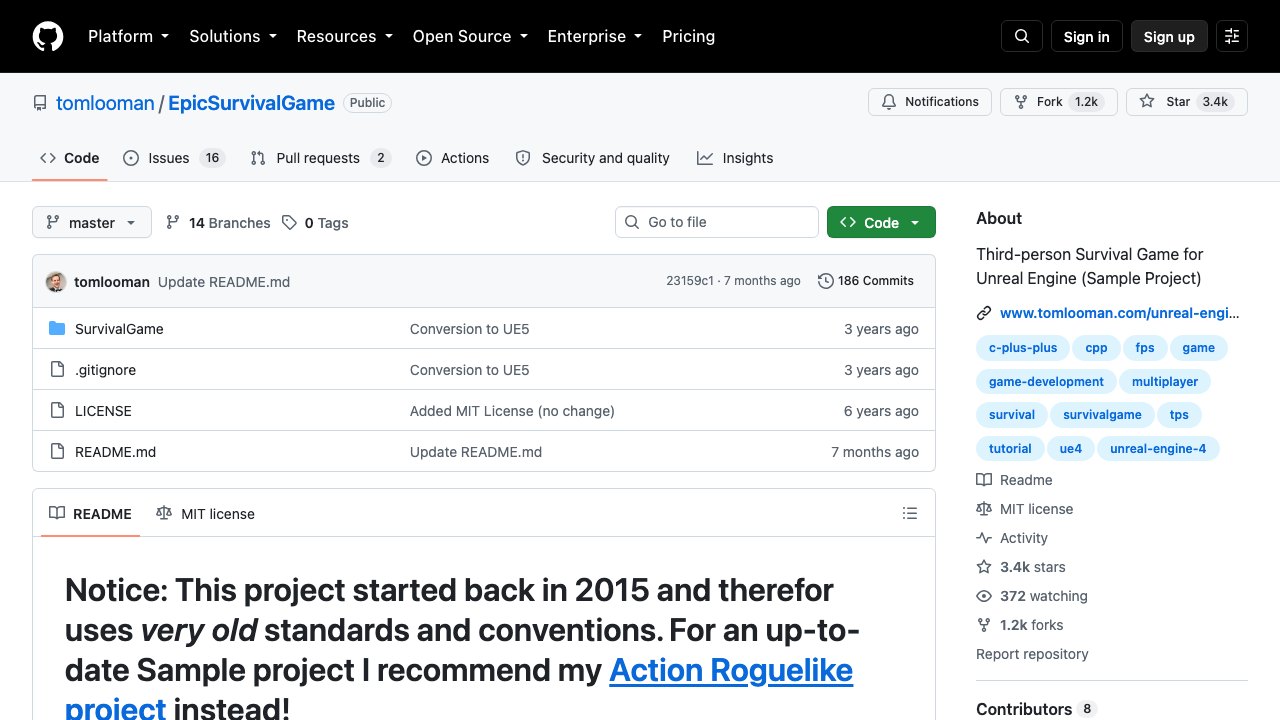The height and width of the screenshot is (720, 1280).
Task: Switch to the Pull requests tab
Action: tap(320, 158)
